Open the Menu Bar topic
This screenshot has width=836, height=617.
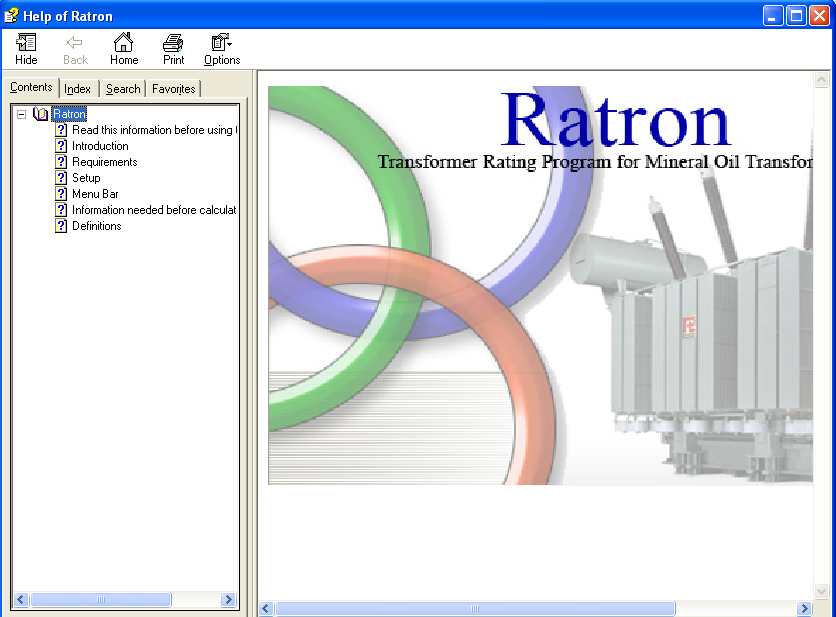[x=95, y=194]
